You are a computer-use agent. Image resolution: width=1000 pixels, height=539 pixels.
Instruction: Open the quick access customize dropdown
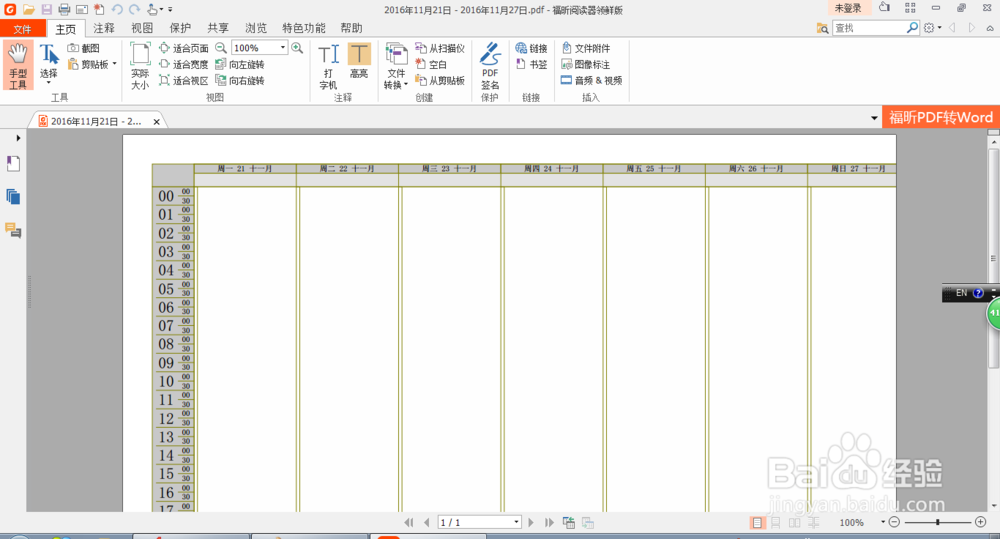click(170, 10)
